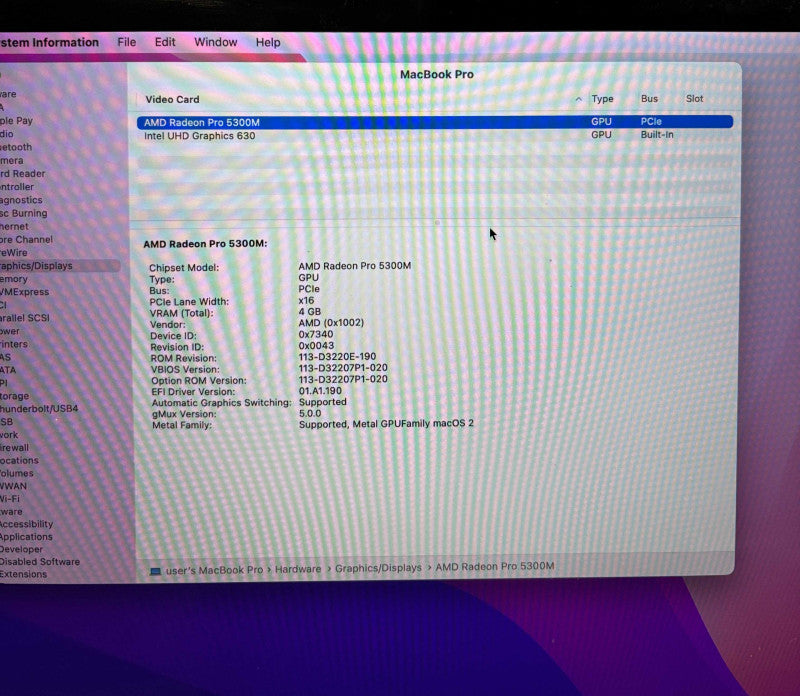
Task: Click the sort direction arrow in header
Action: tap(579, 100)
